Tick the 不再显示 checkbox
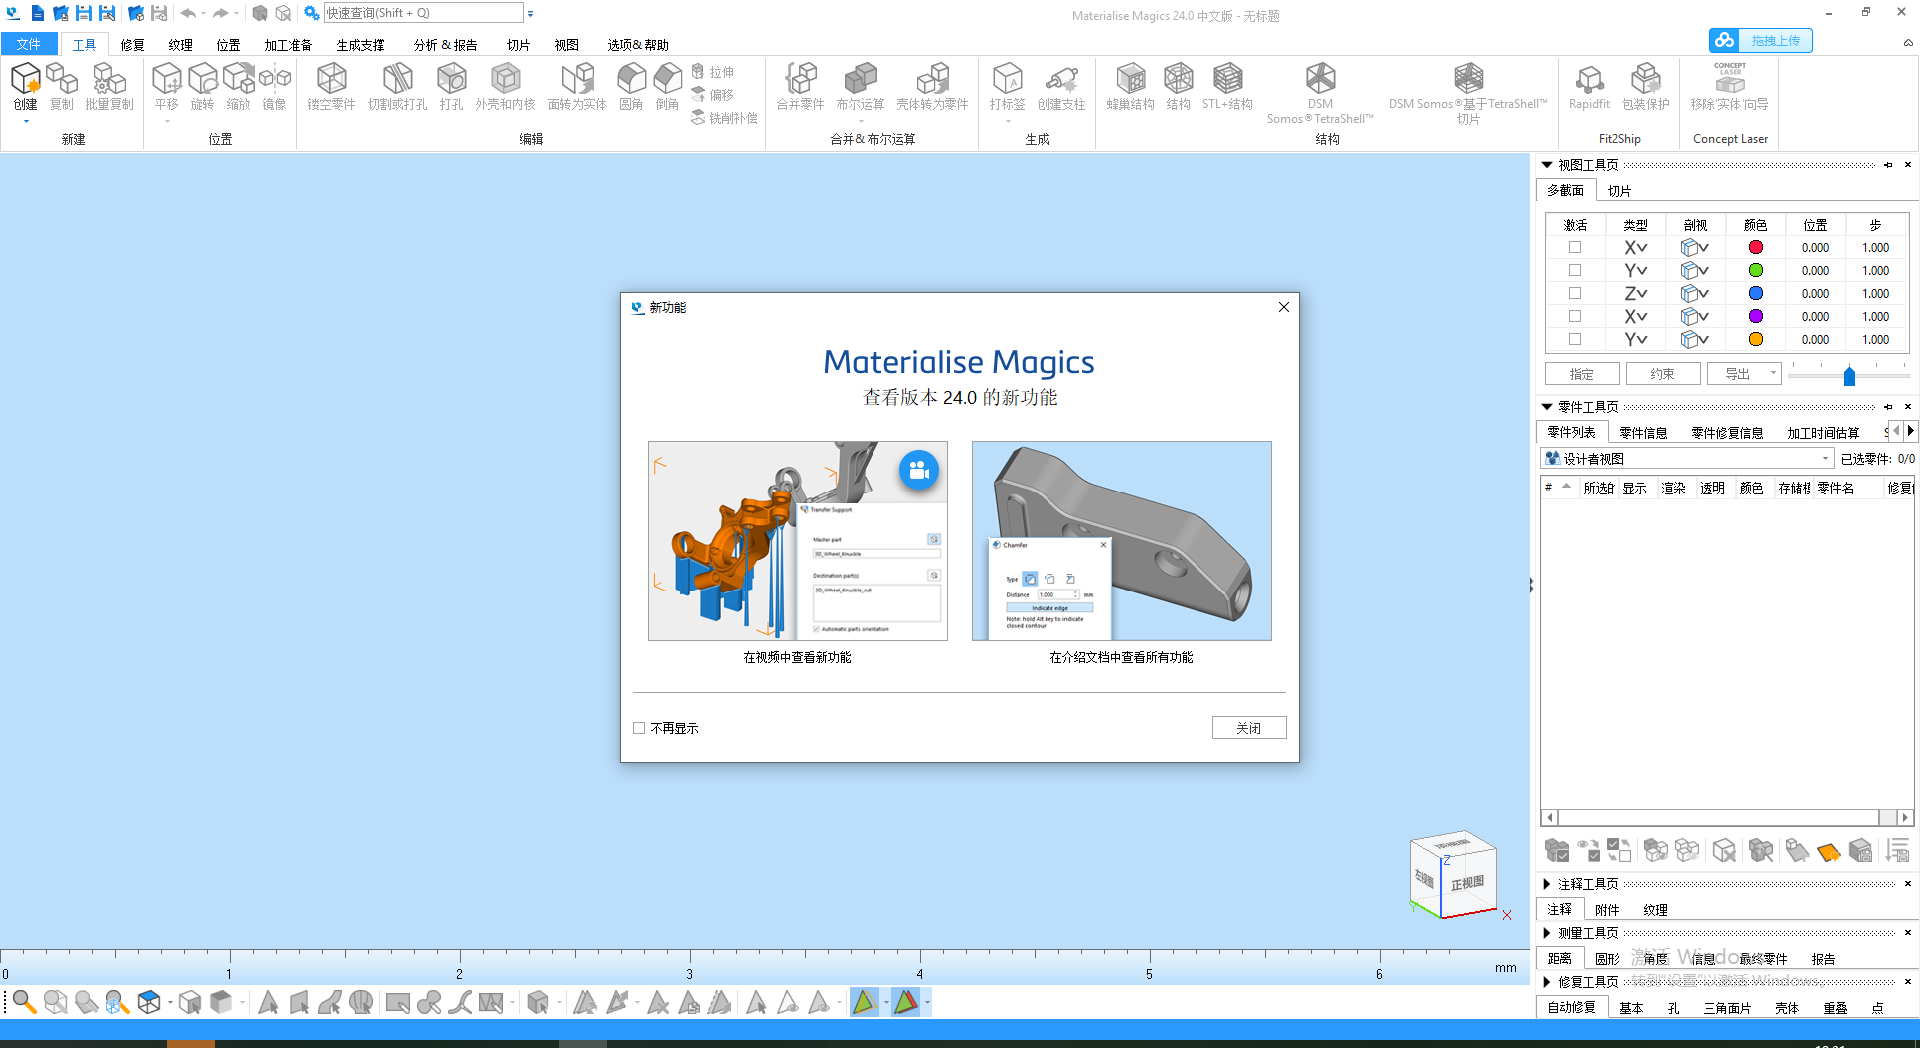This screenshot has width=1920, height=1048. (639, 728)
